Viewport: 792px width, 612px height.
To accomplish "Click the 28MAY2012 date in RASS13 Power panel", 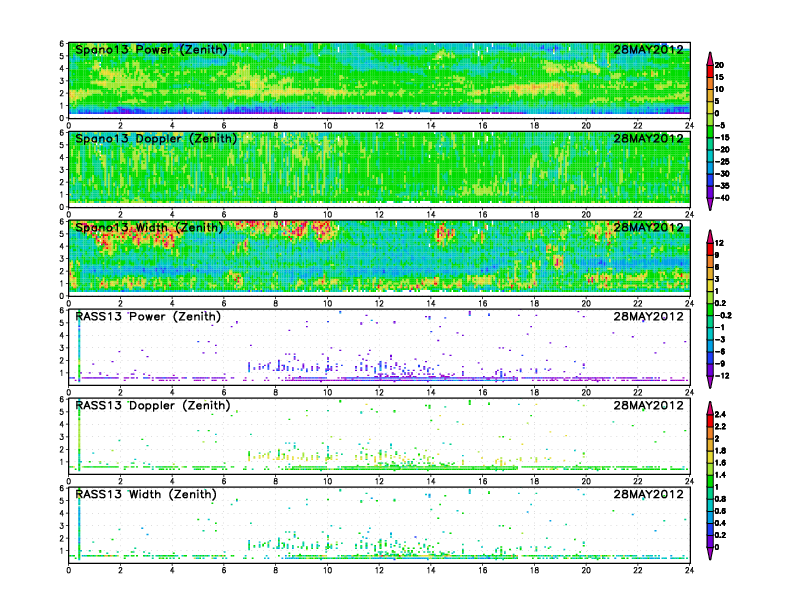I will [648, 317].
